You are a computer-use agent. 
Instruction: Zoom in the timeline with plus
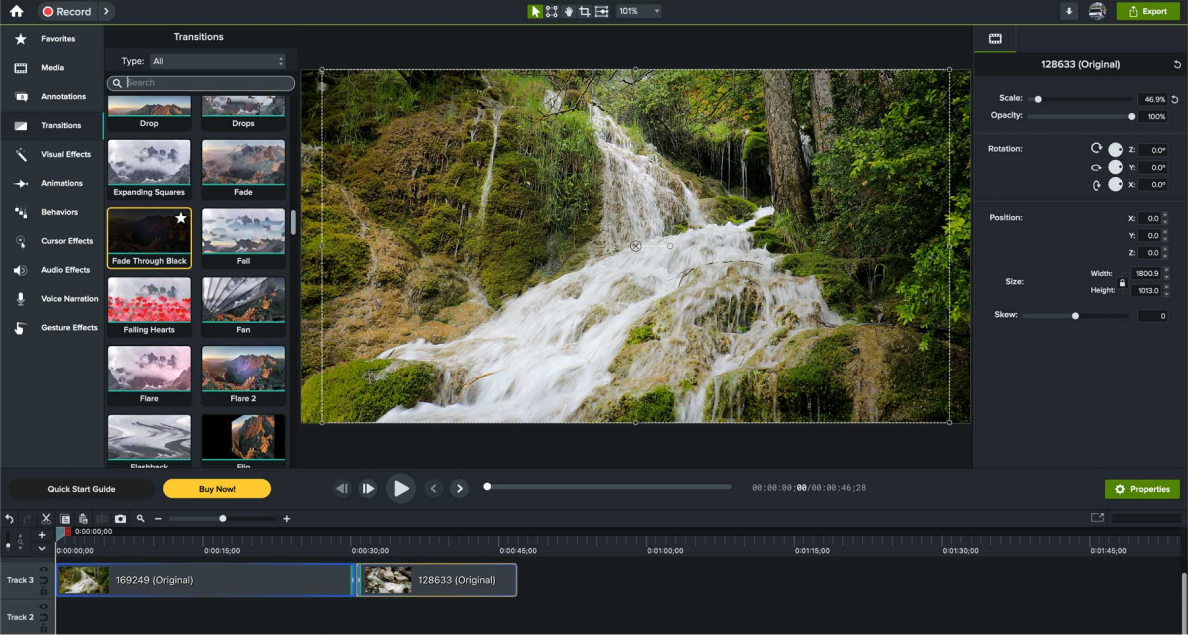click(x=286, y=519)
